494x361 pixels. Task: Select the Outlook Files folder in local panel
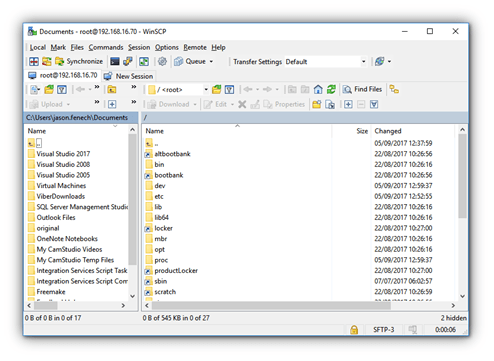tap(56, 218)
